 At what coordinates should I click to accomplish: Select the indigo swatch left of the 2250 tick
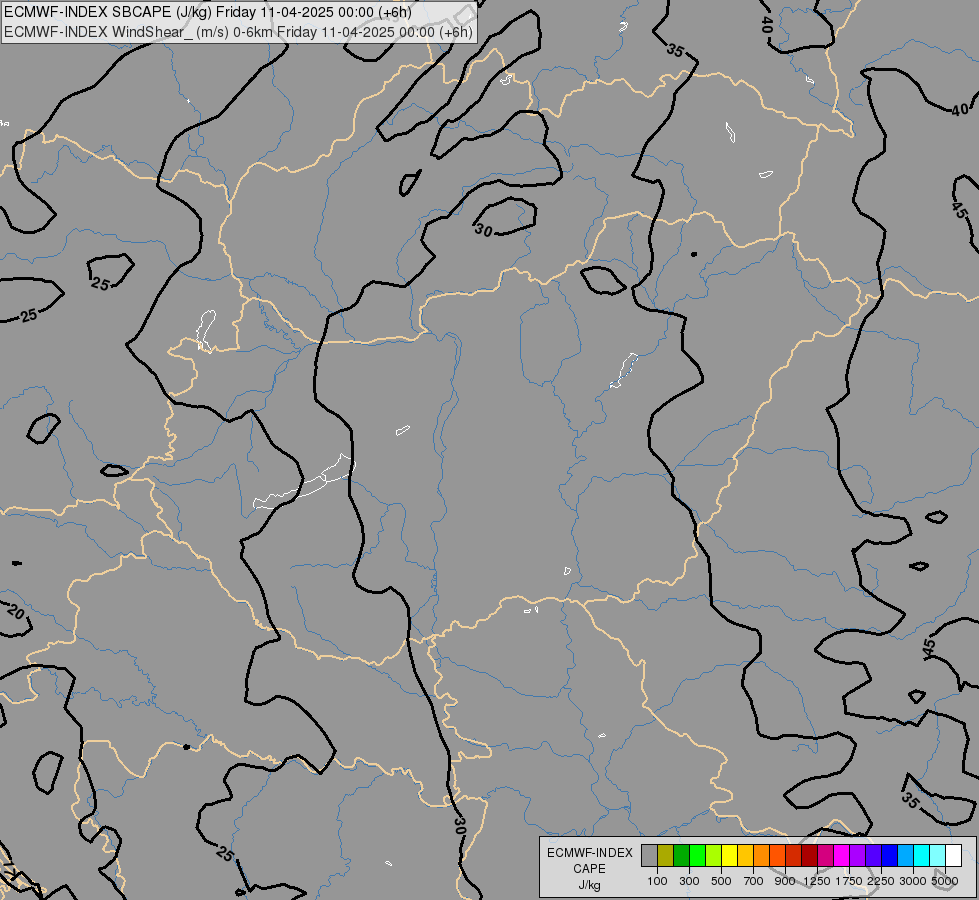click(873, 855)
